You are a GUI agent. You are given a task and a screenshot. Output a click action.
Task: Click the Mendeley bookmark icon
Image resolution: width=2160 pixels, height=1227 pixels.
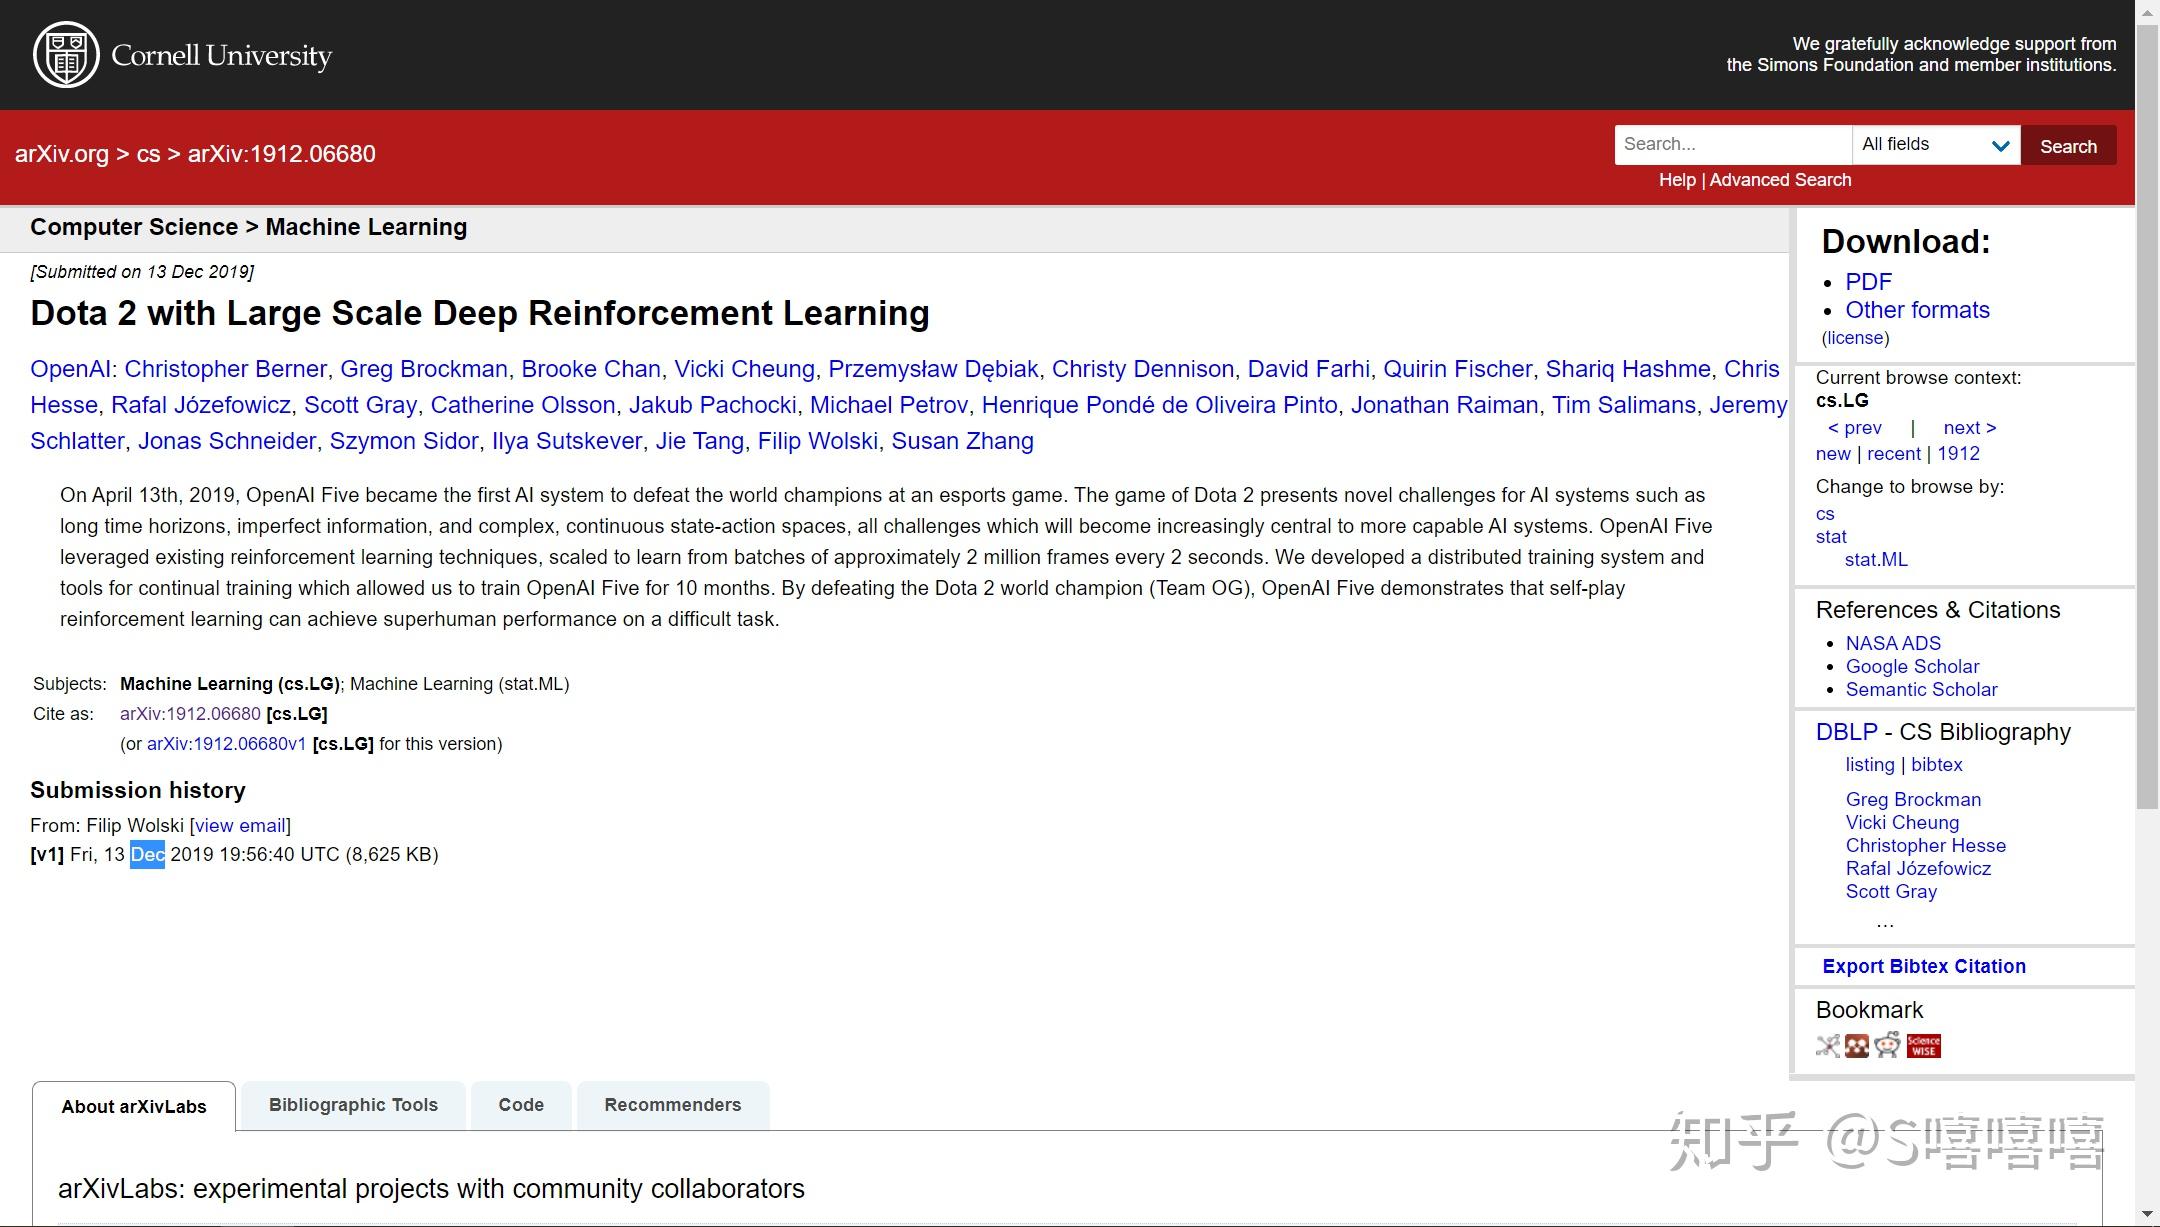(x=1857, y=1046)
